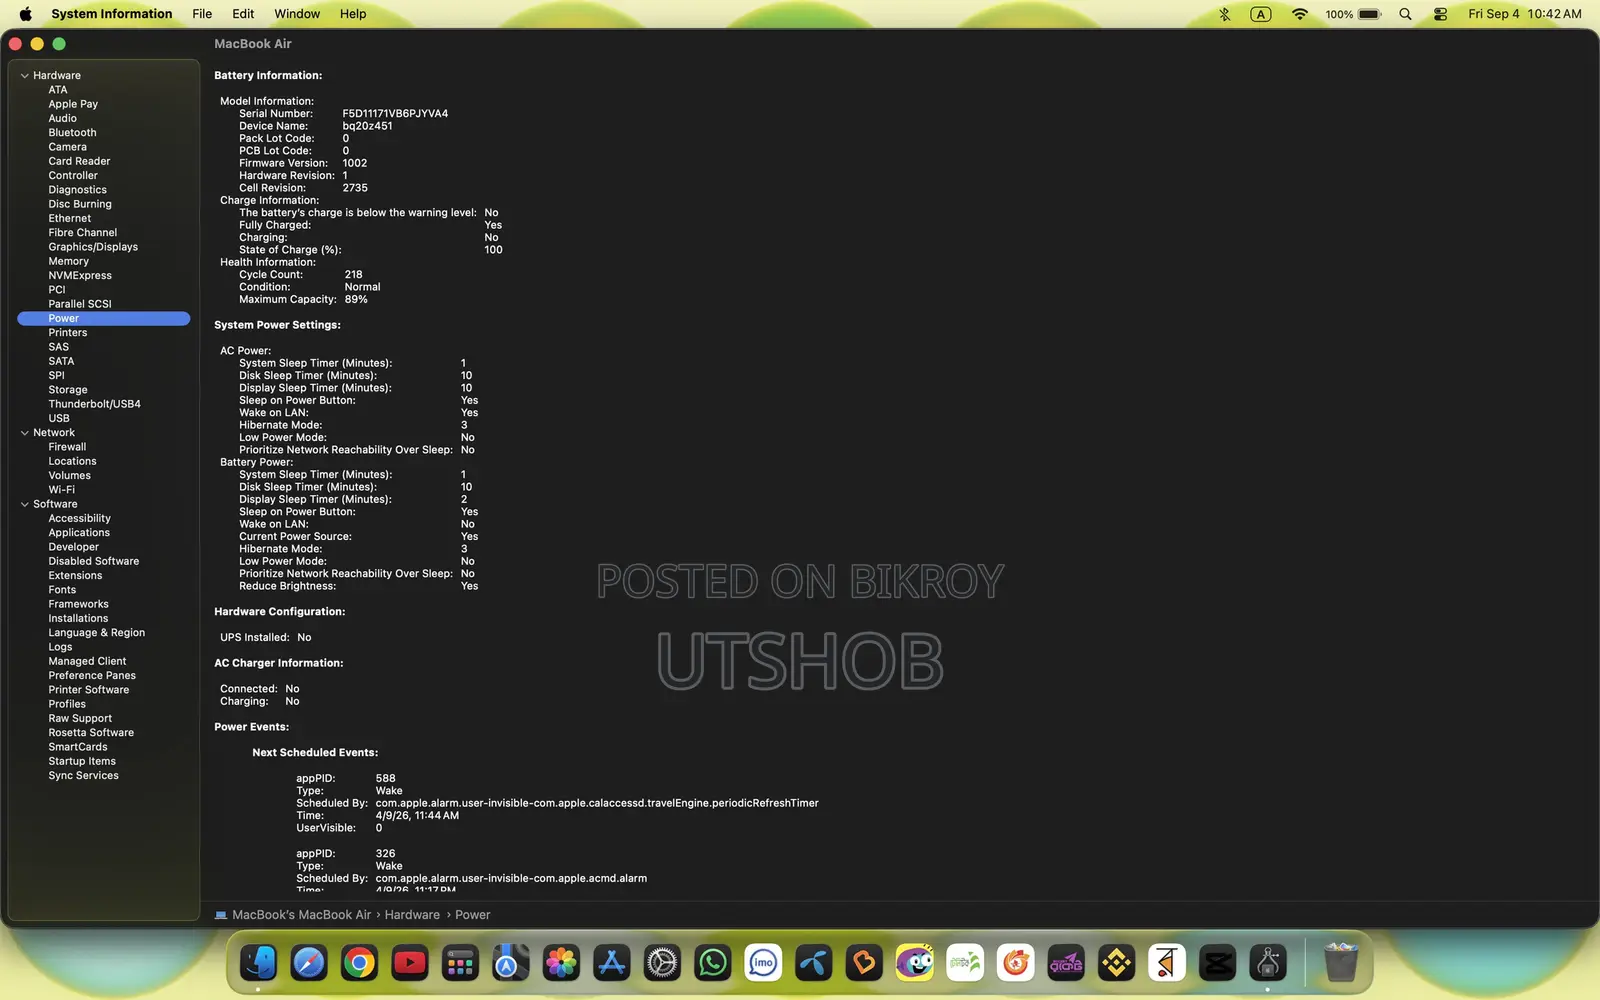Select the highlighted Power sidebar item
This screenshot has height=1000, width=1600.
pos(104,319)
